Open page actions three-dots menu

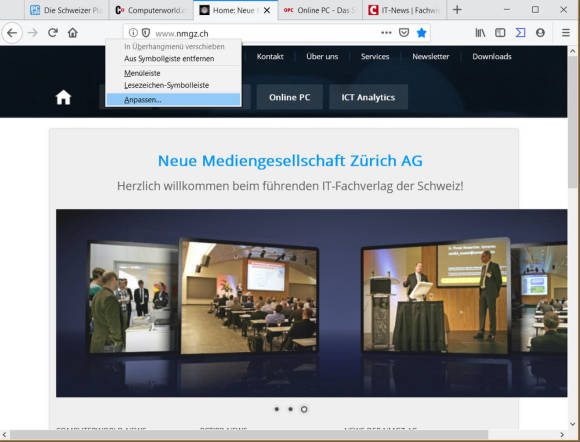tap(386, 33)
